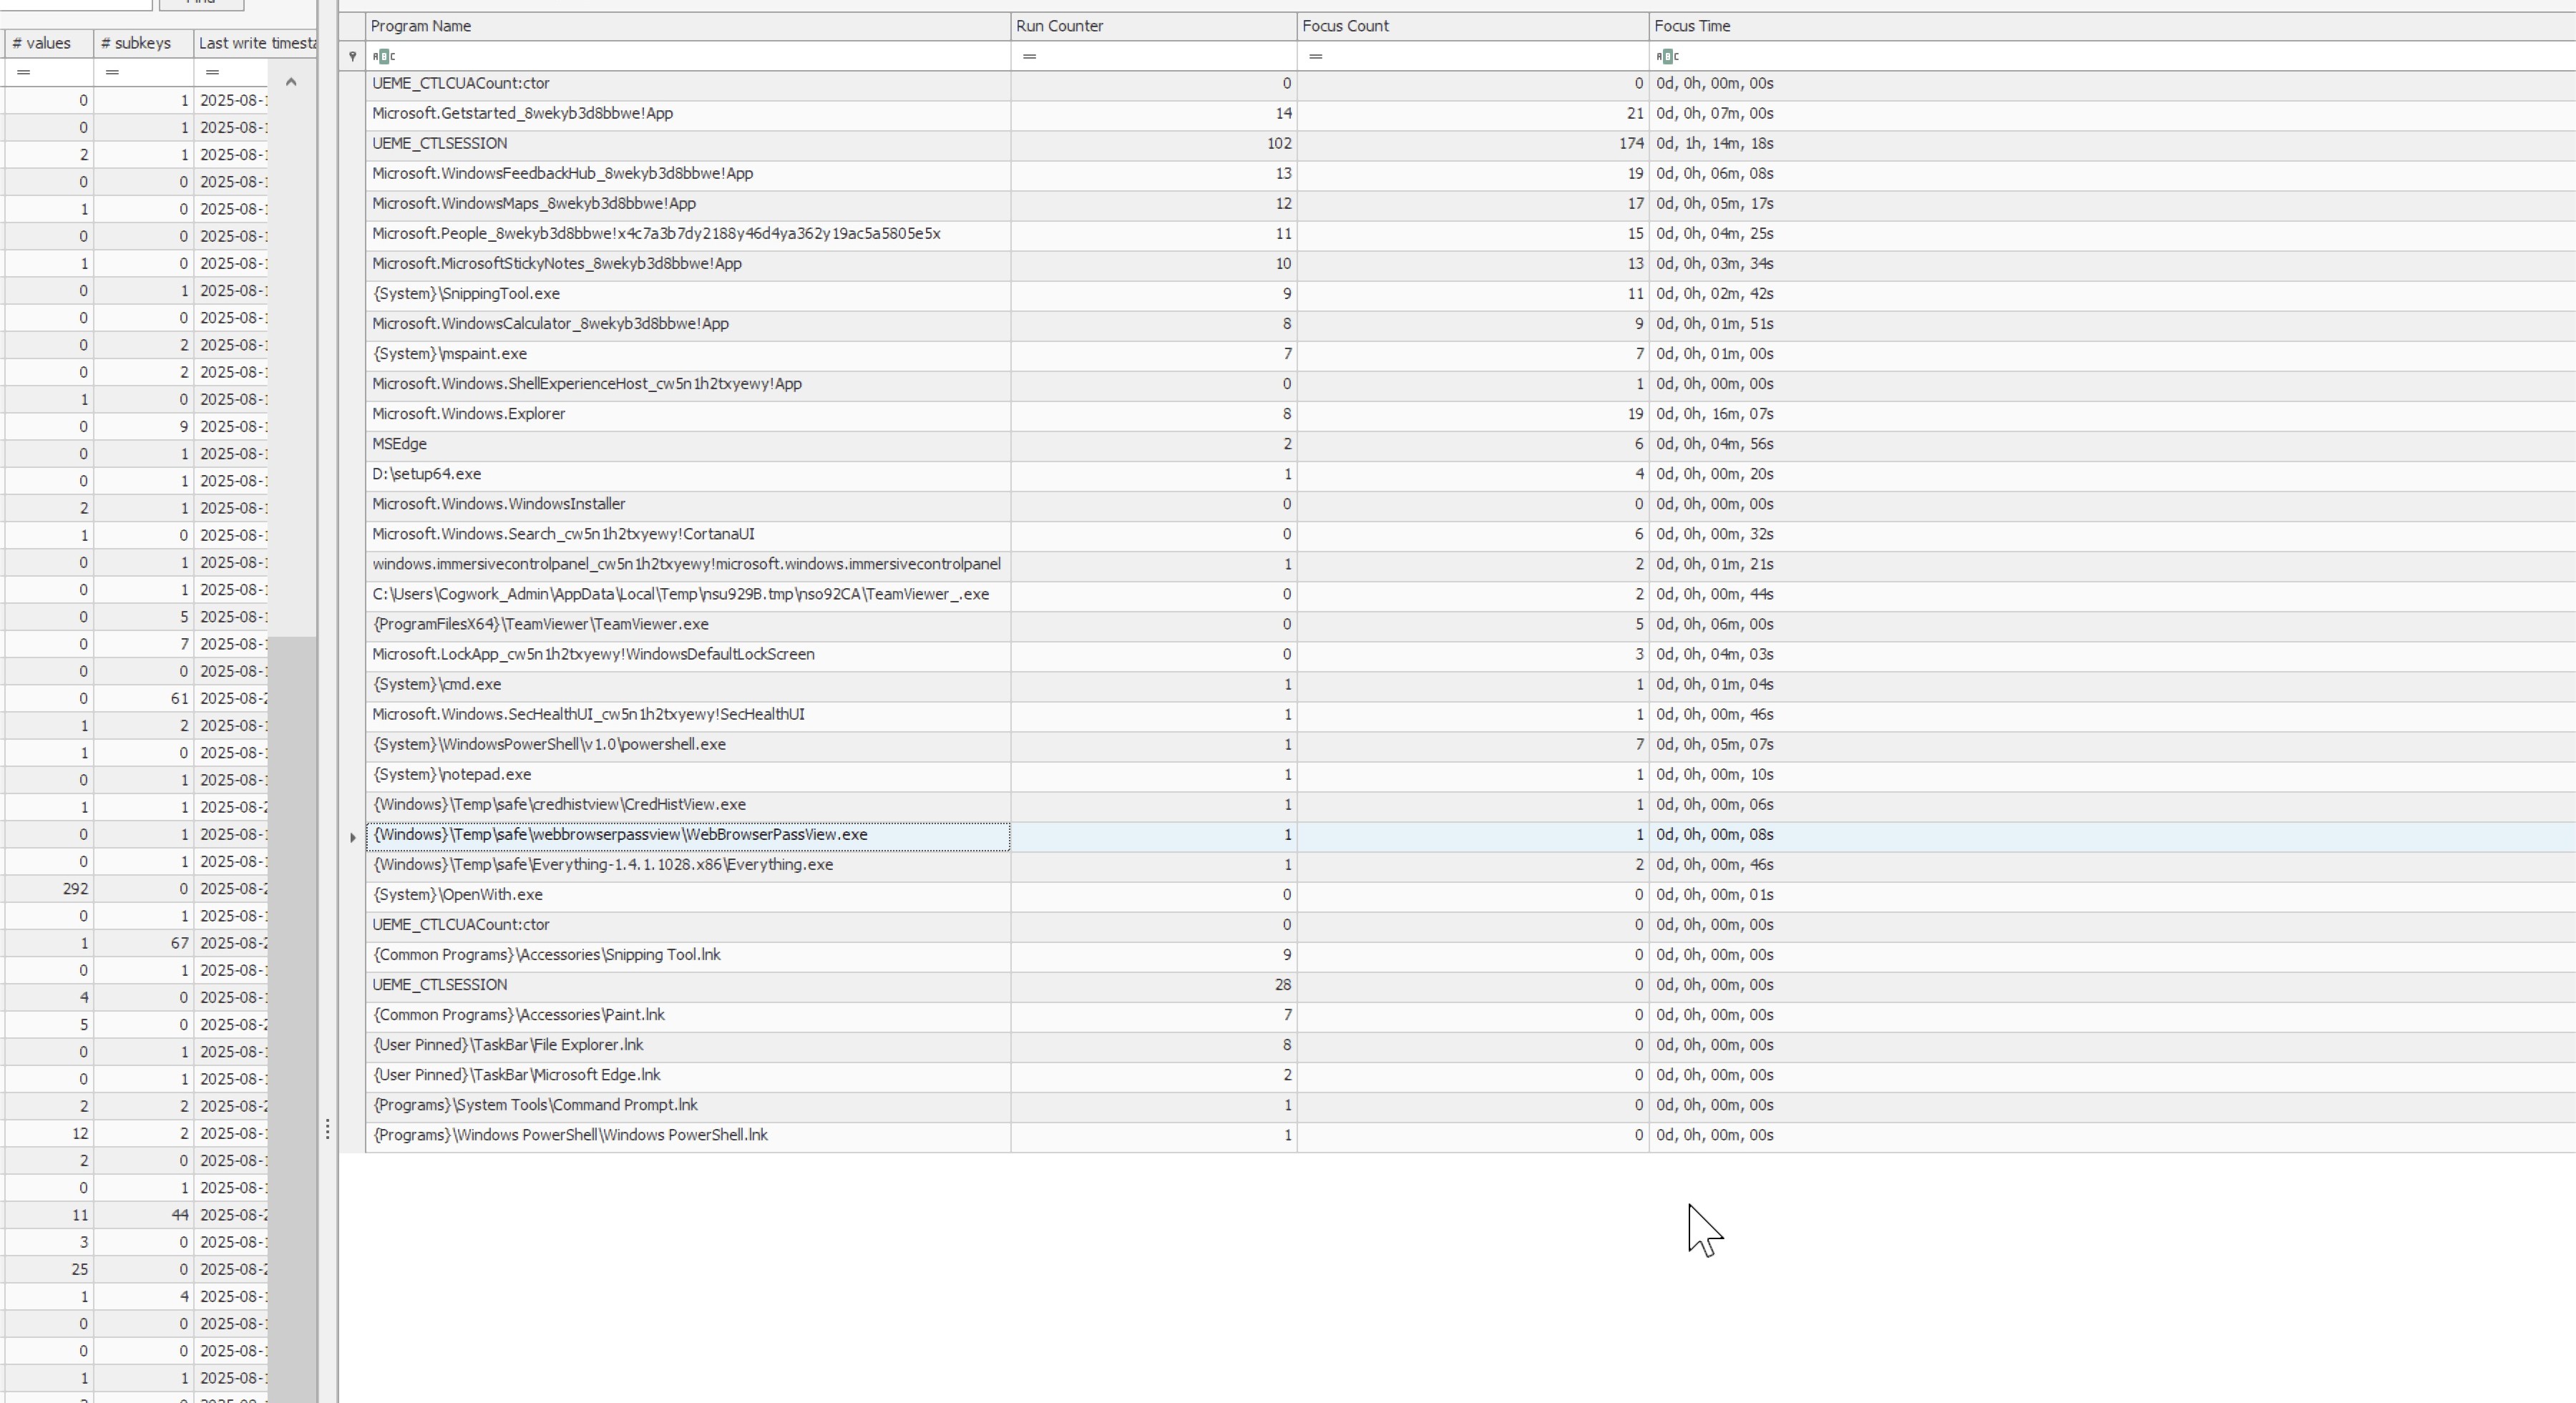
Task: Sort by Program Name column header
Action: point(688,26)
